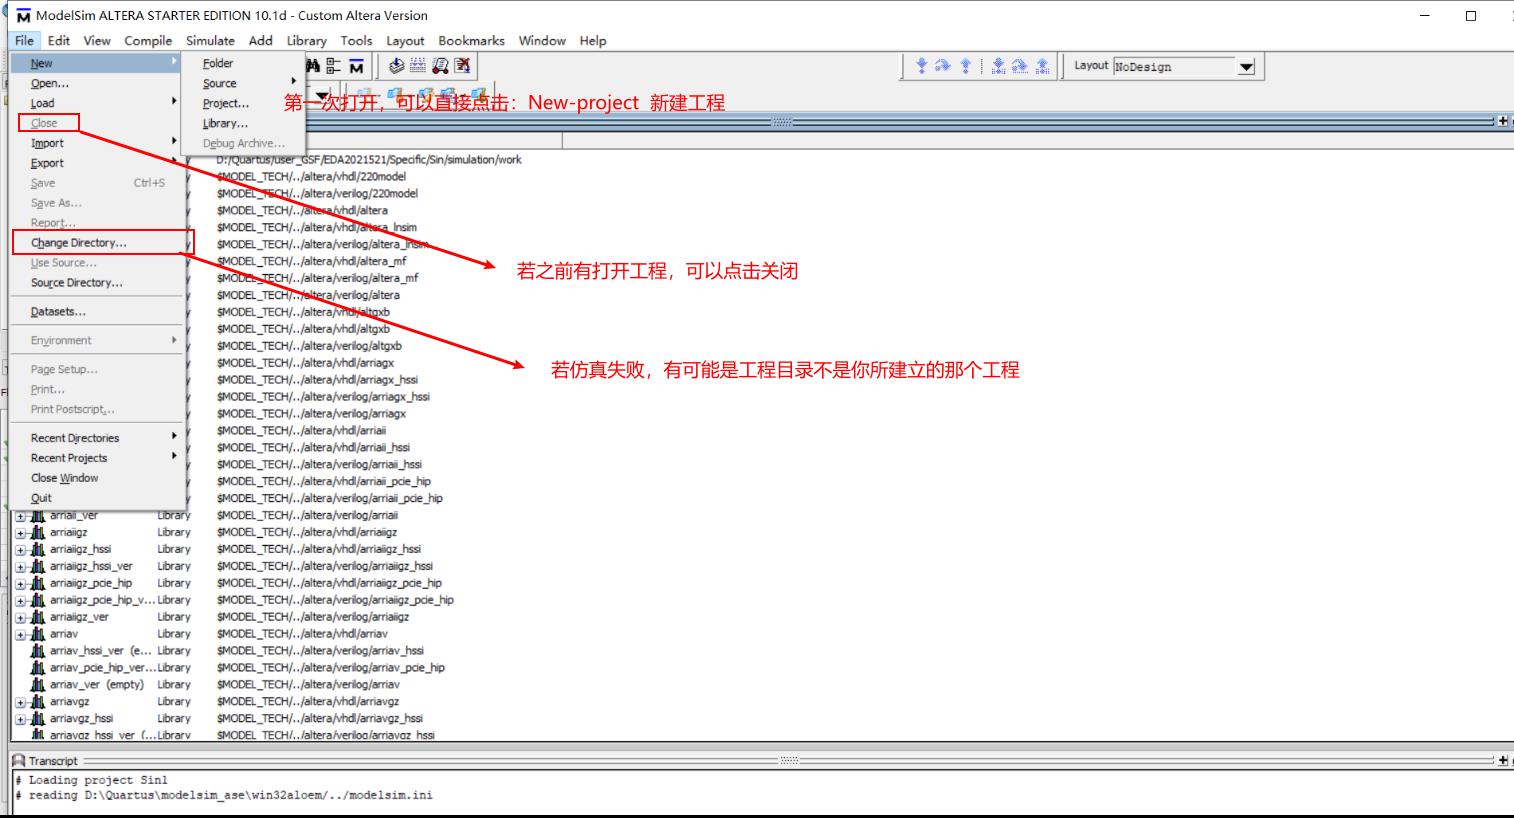Click the Step Out arrow icon
Screen dimensions: 1514x818
point(965,66)
